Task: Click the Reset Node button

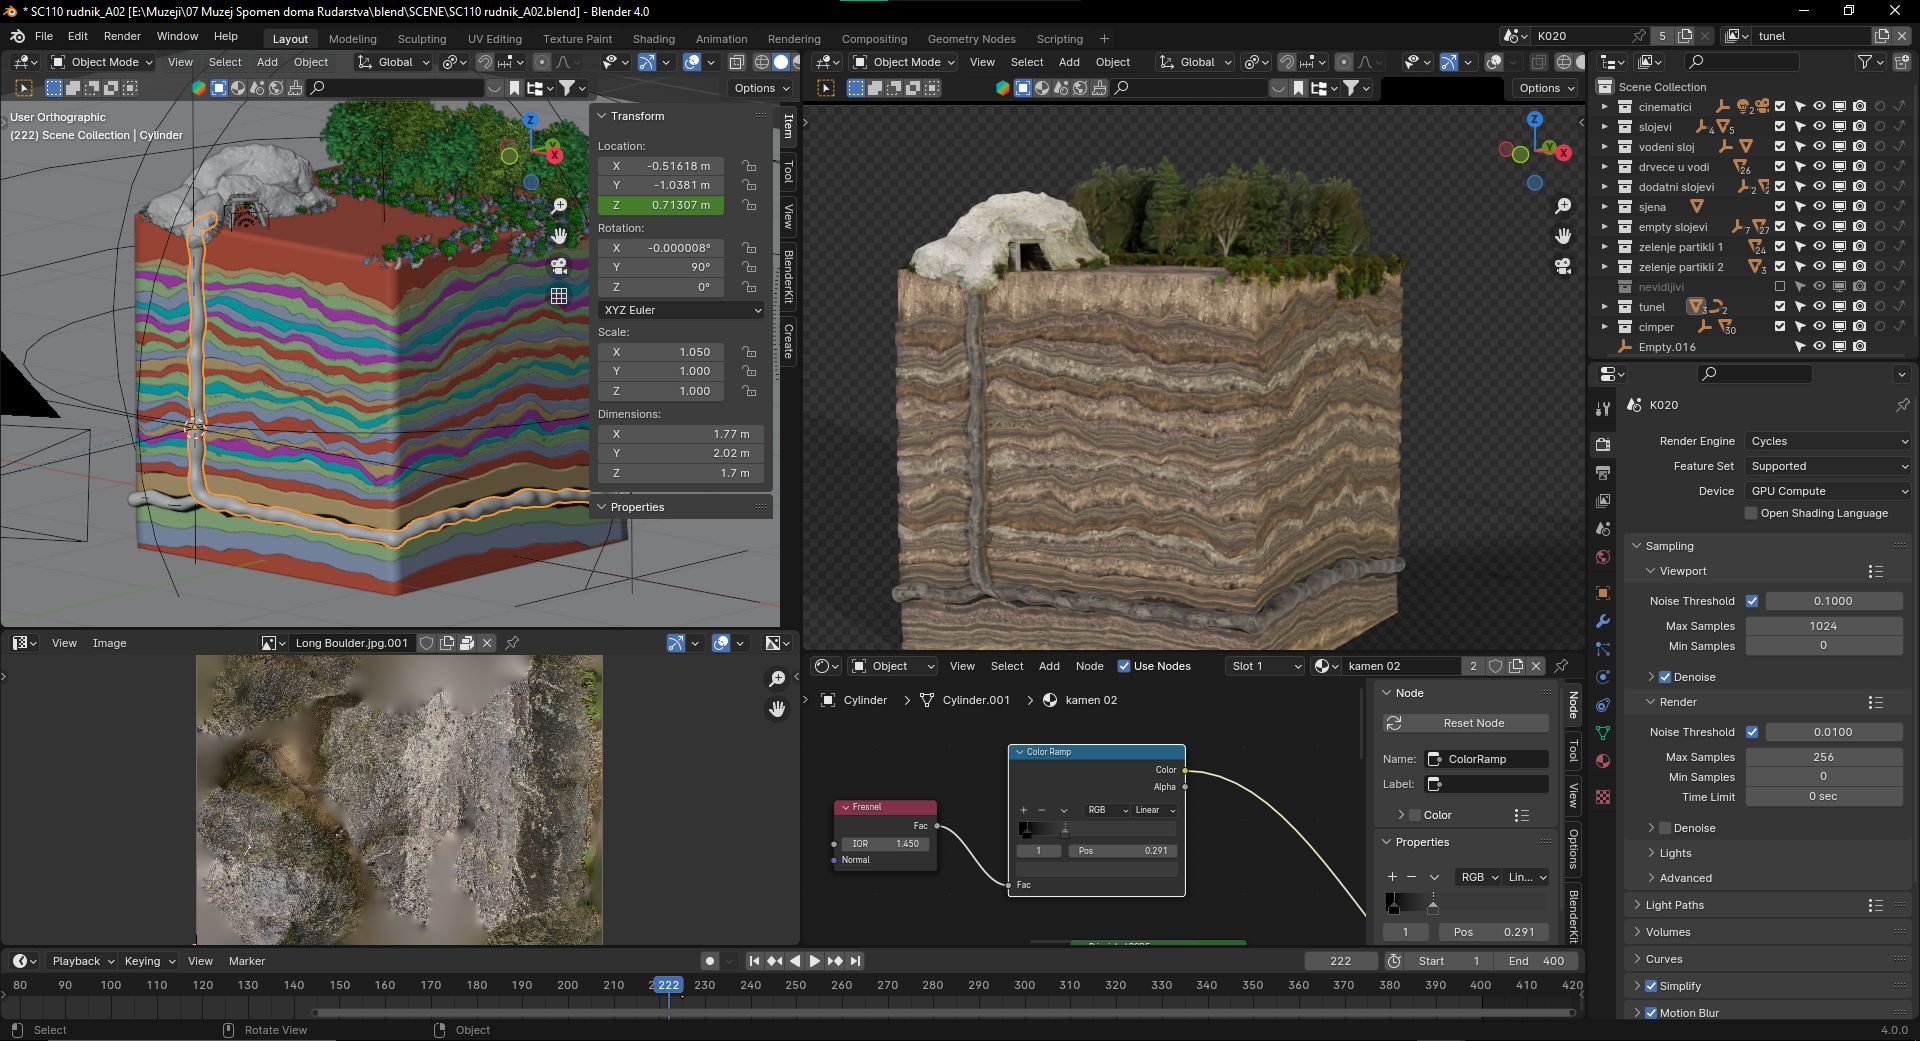Action: point(1466,723)
